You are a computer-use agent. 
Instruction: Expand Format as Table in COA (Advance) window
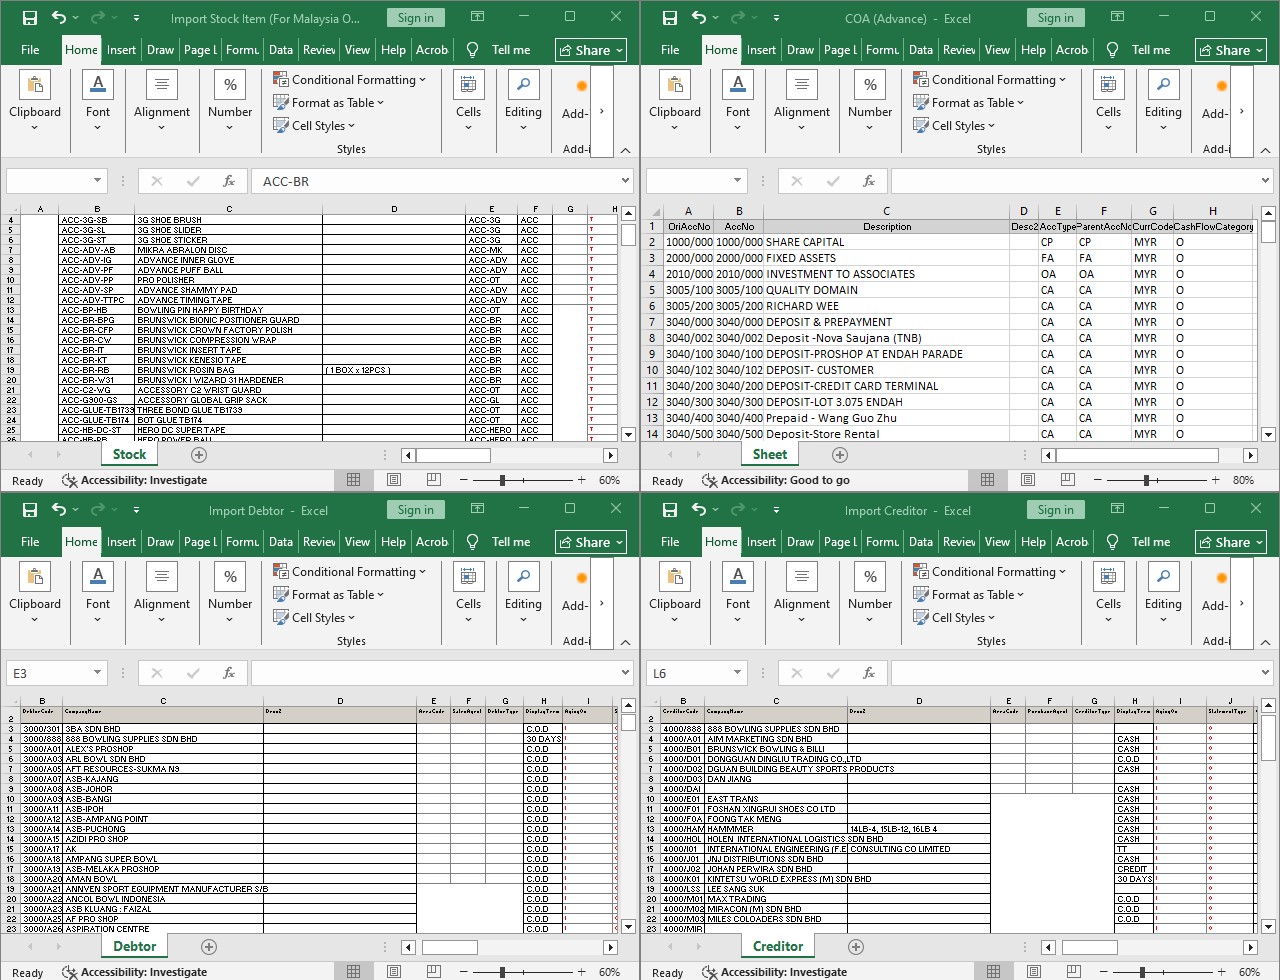(969, 103)
